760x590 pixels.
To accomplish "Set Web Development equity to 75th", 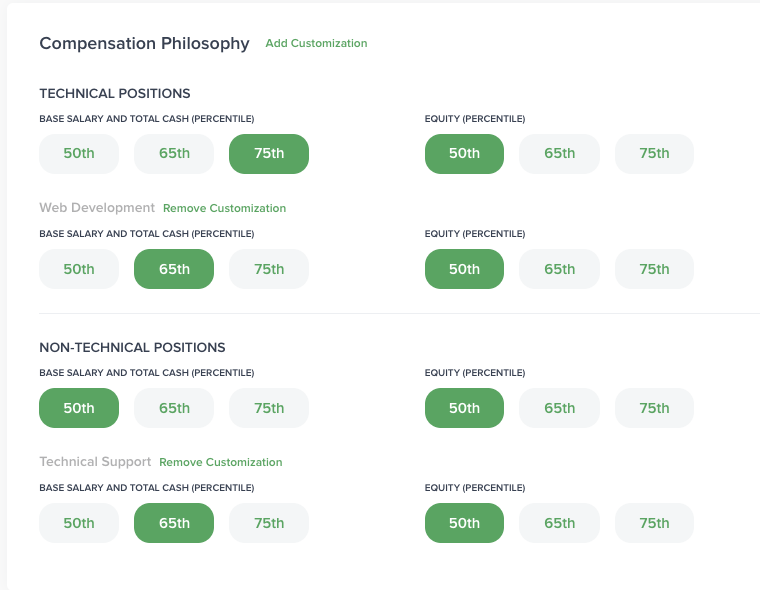I will pyautogui.click(x=655, y=269).
